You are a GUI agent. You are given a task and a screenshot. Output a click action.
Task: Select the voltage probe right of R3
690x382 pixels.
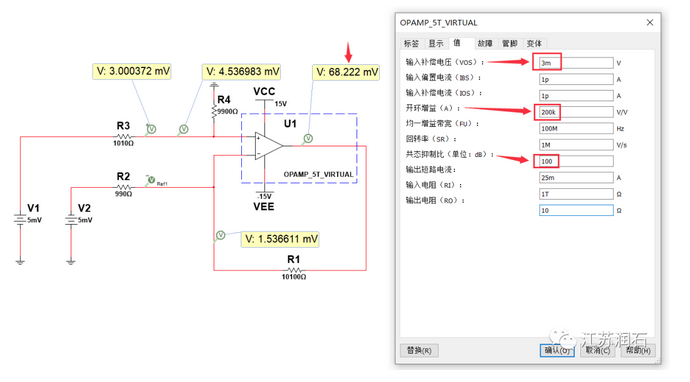pos(151,129)
